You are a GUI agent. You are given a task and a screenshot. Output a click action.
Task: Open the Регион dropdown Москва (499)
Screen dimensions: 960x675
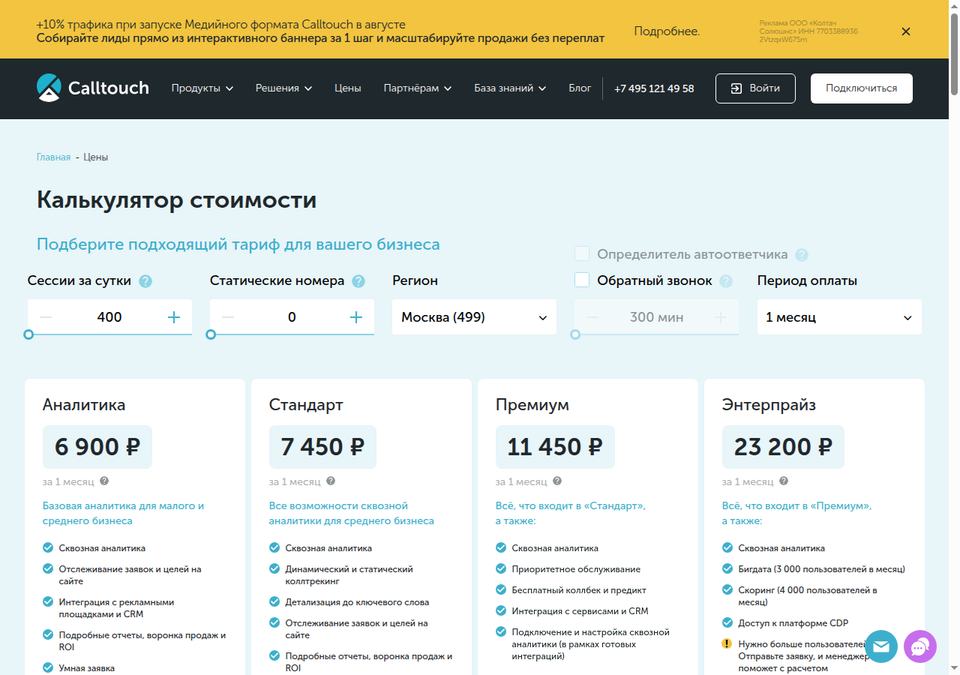(x=474, y=317)
